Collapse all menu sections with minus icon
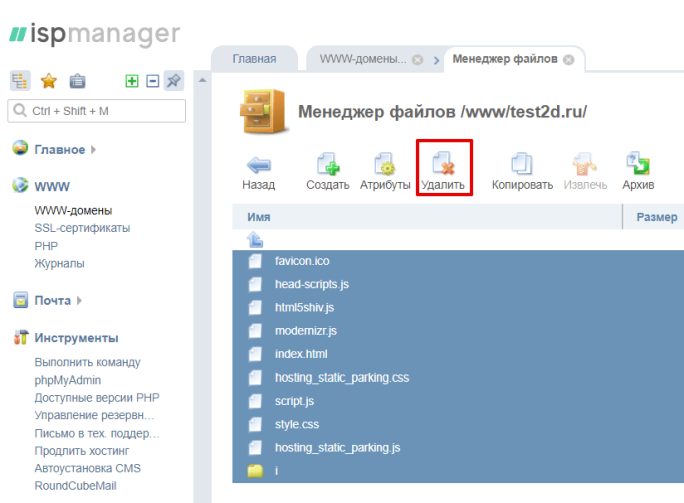The height and width of the screenshot is (503, 684). (x=153, y=81)
